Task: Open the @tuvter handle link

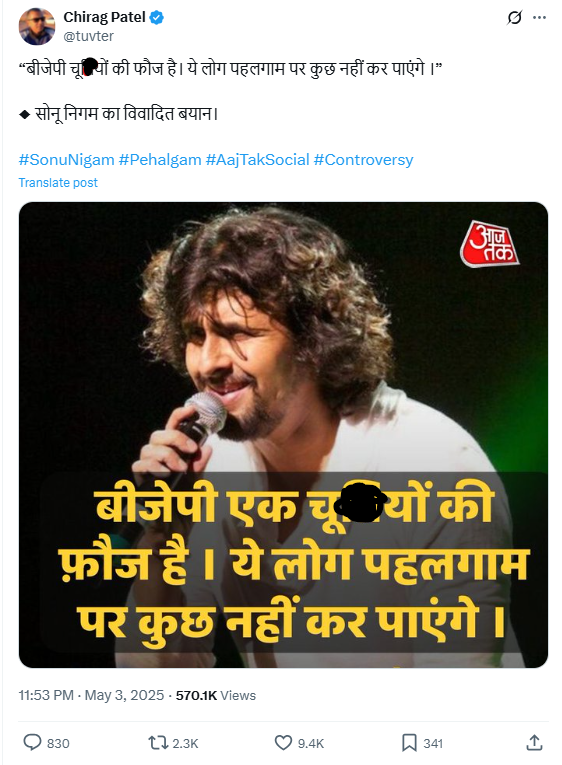Action: click(88, 36)
